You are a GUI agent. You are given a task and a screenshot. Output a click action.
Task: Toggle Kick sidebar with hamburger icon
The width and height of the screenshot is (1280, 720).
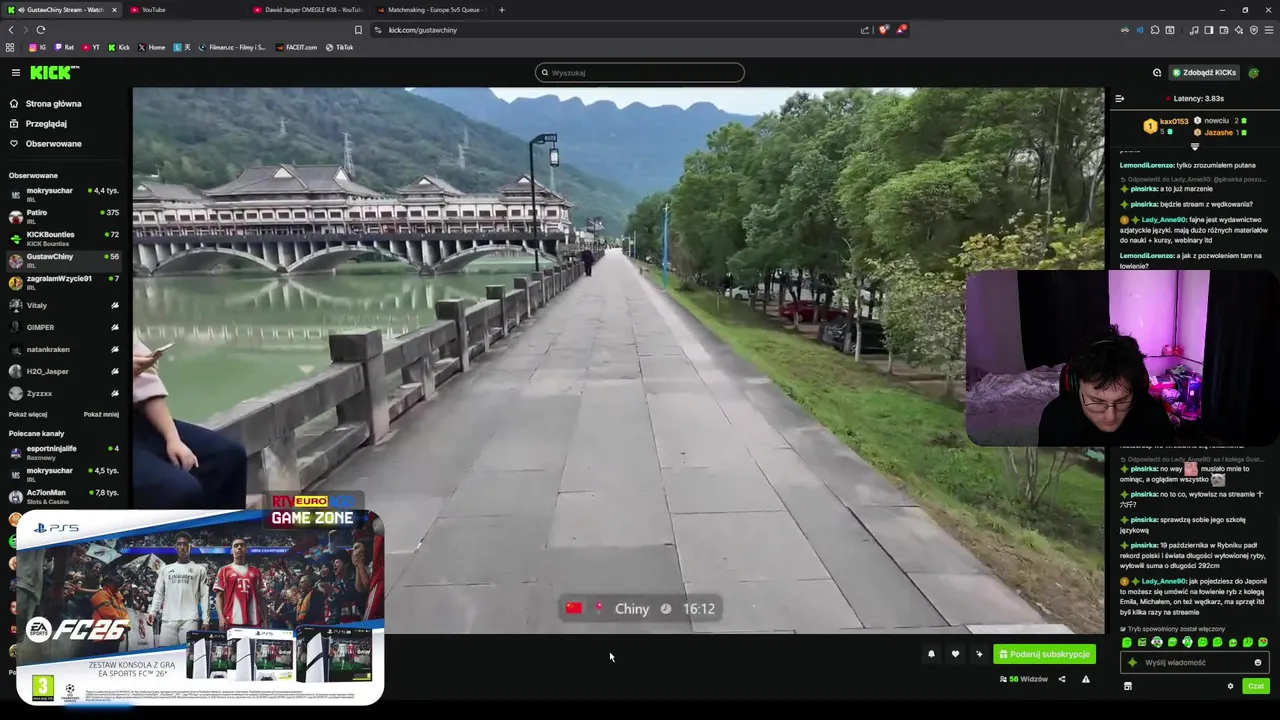[16, 72]
